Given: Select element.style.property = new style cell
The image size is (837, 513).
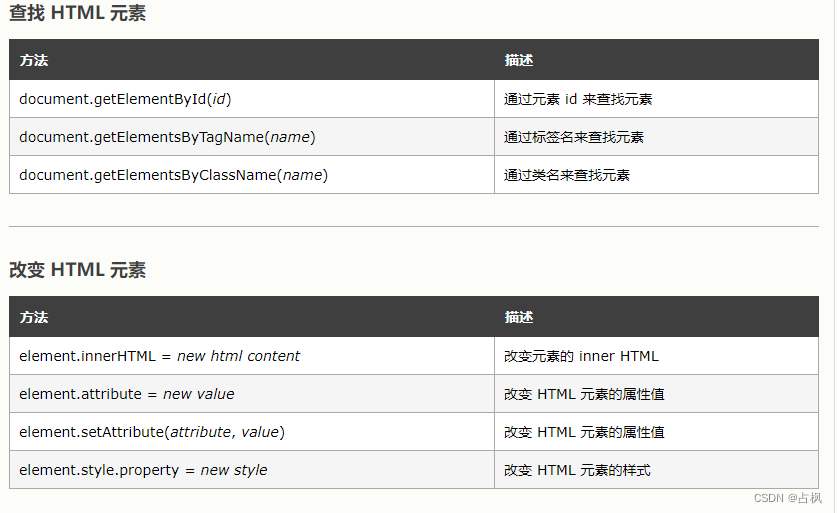Looking at the screenshot, I should tap(252, 469).
